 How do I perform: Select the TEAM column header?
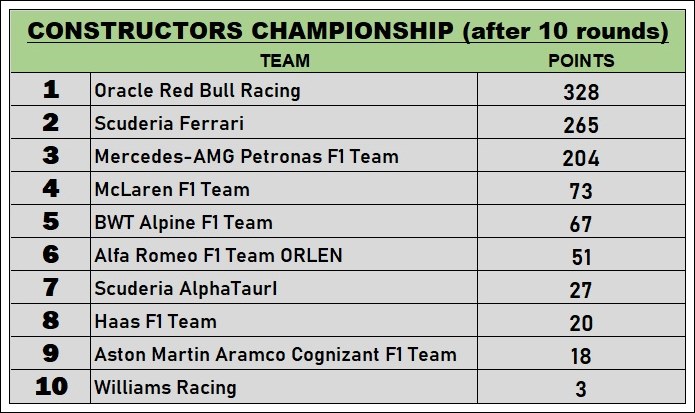[x=284, y=61]
